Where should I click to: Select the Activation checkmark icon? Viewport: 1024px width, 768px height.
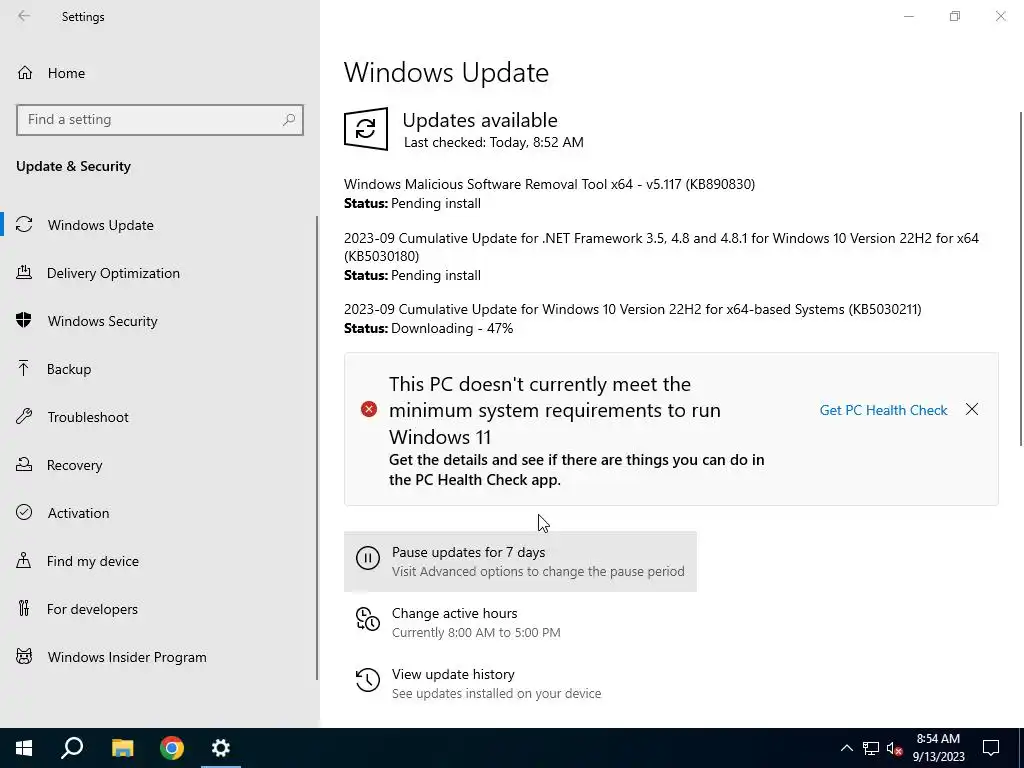pos(24,513)
